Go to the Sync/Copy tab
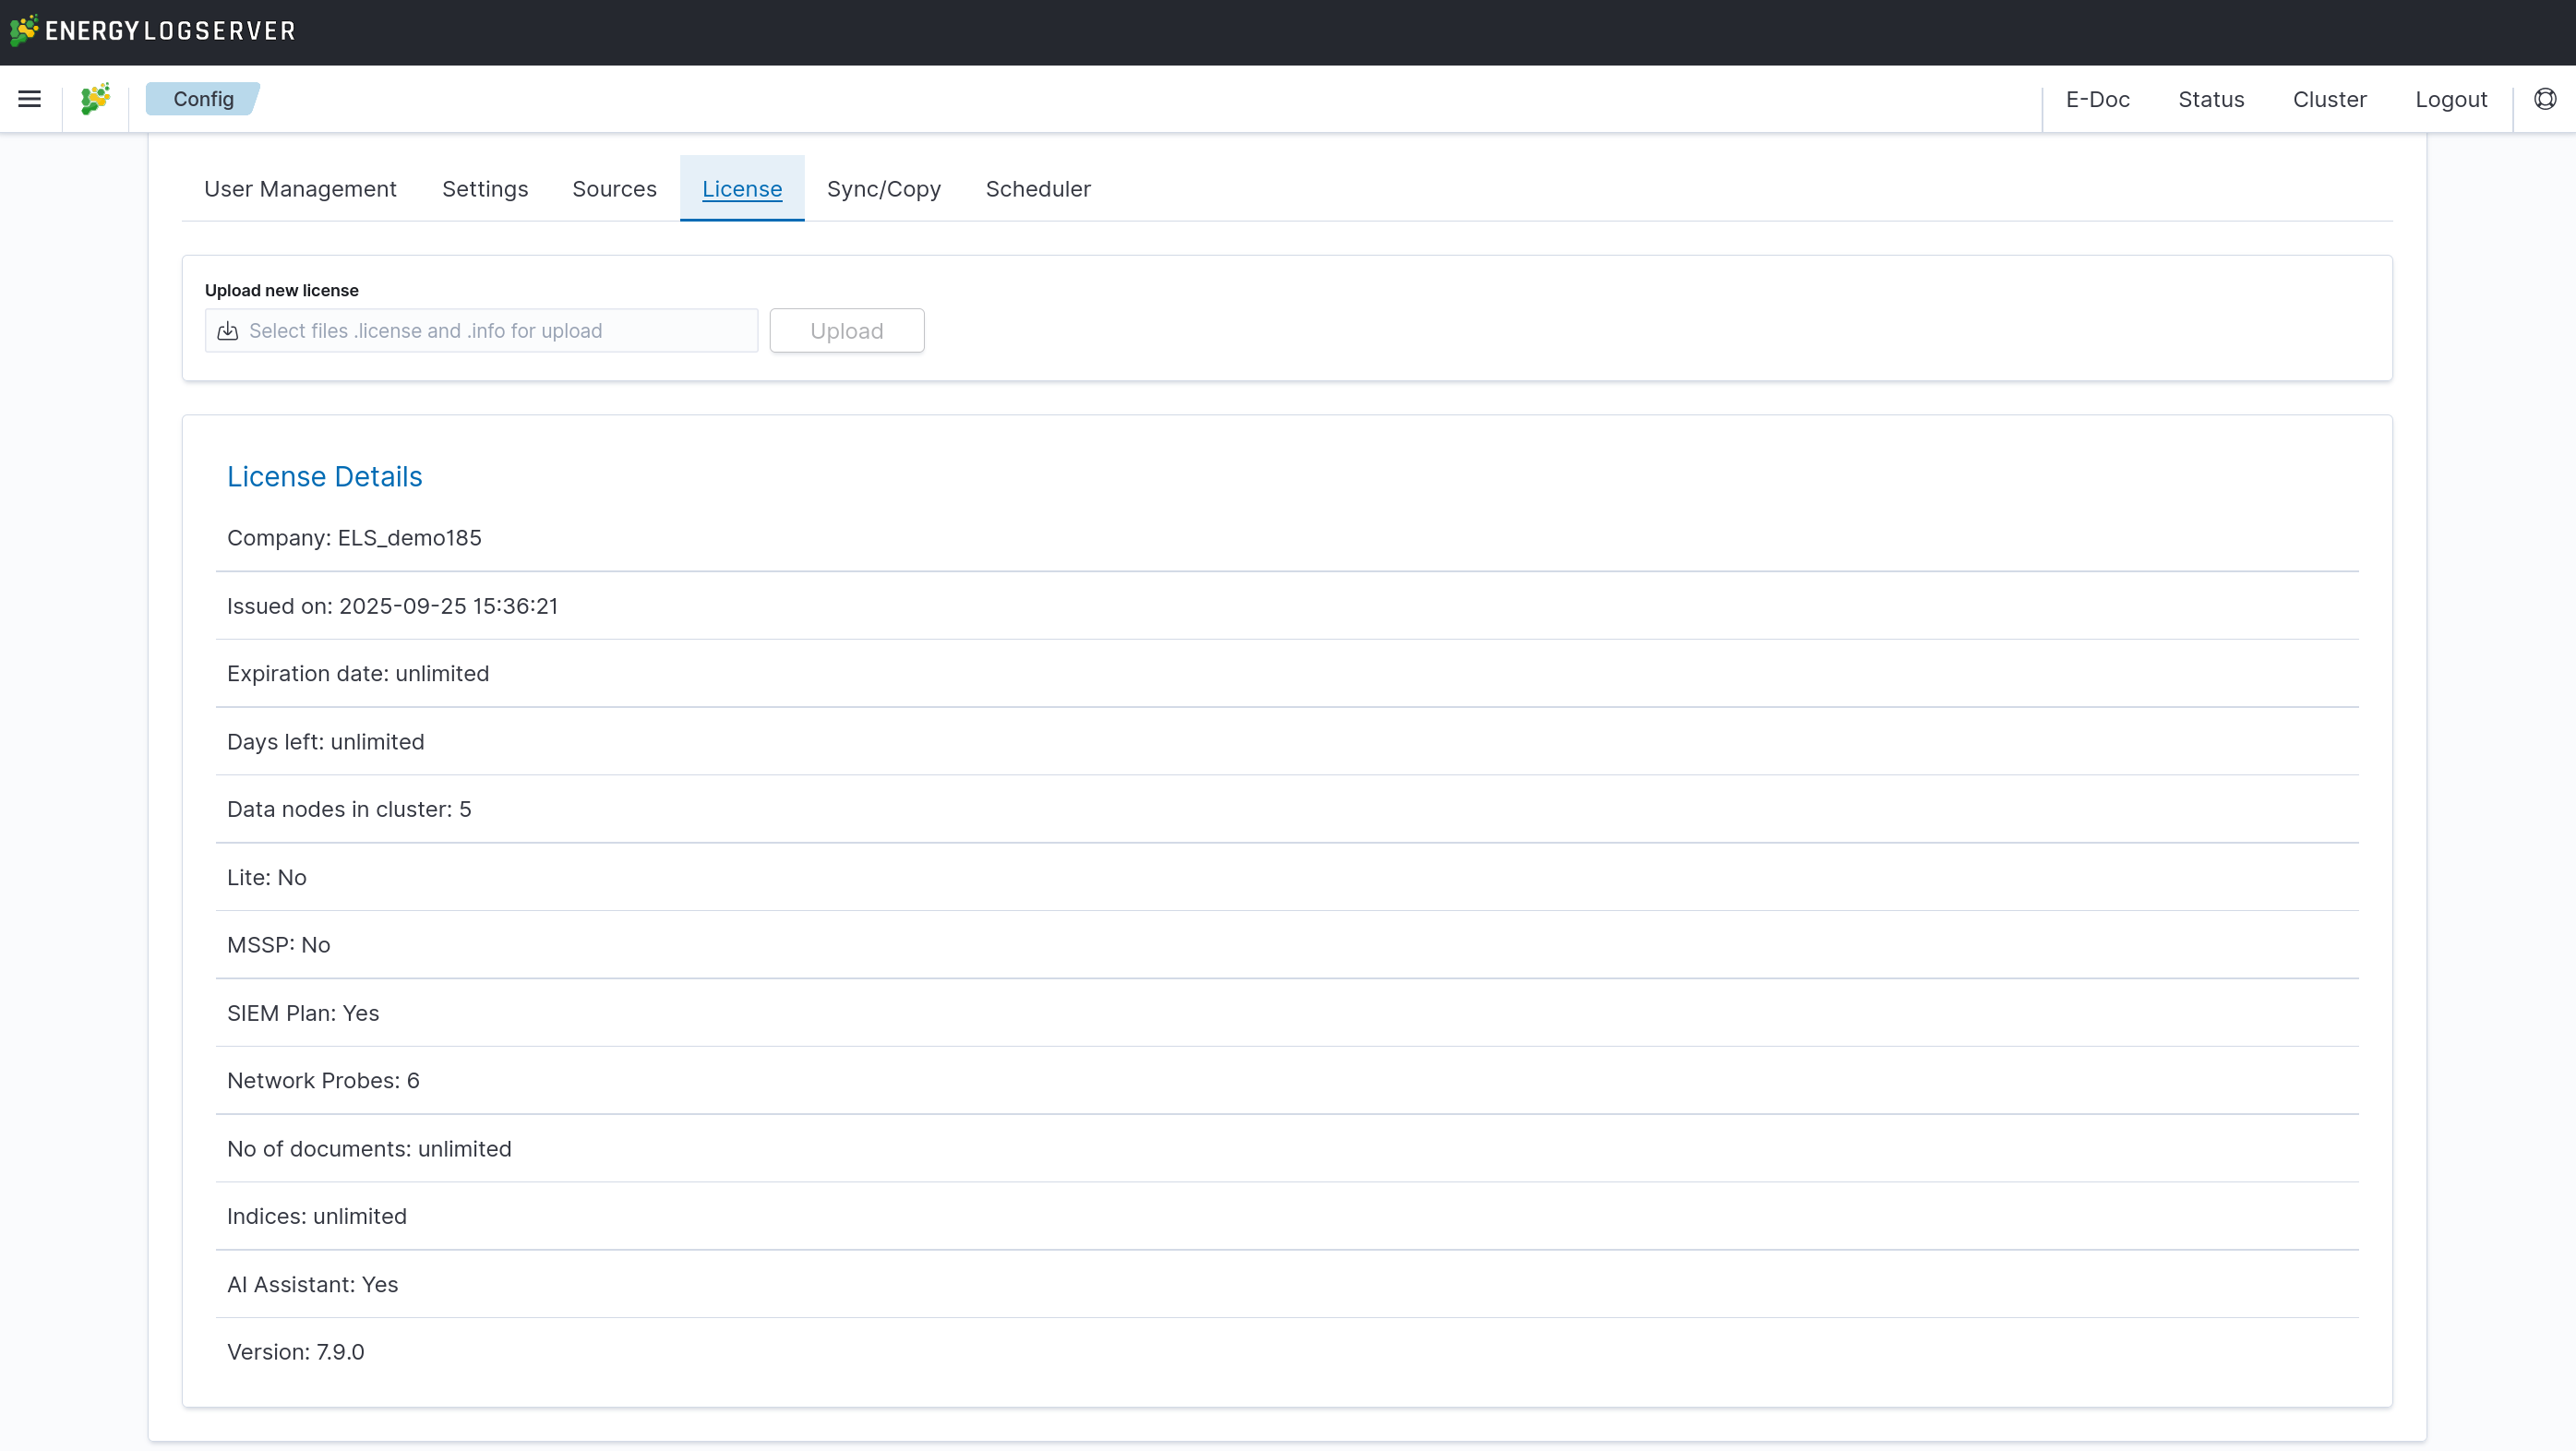2576x1451 pixels. tap(884, 189)
